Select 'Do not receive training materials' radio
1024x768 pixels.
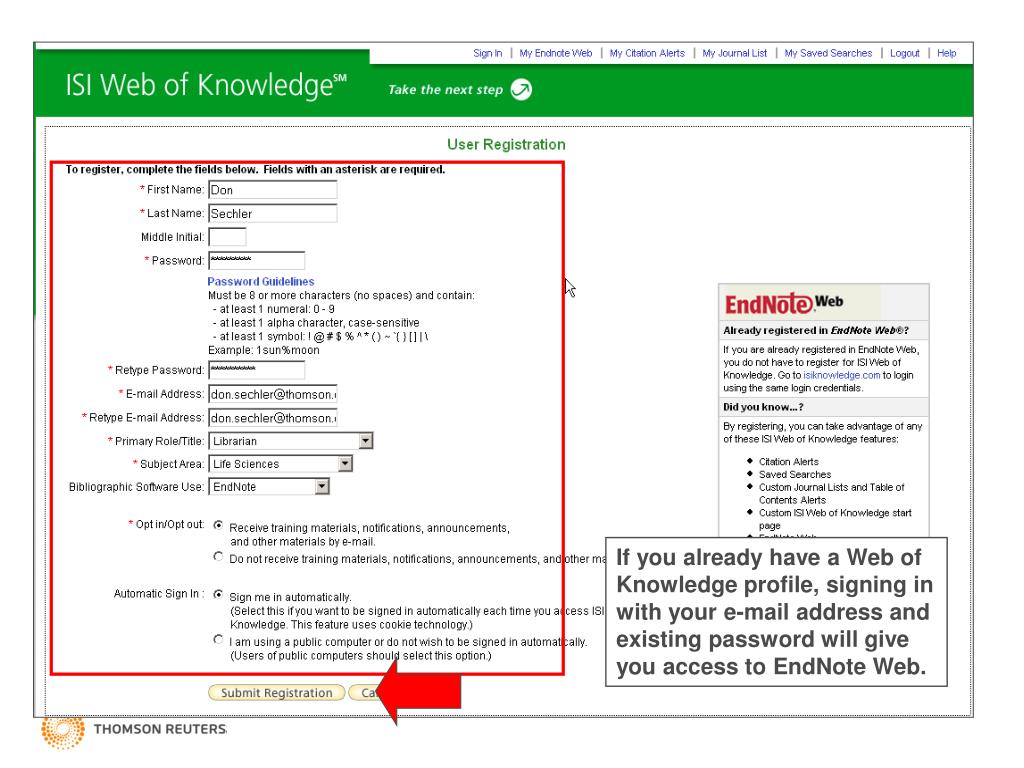coord(218,557)
